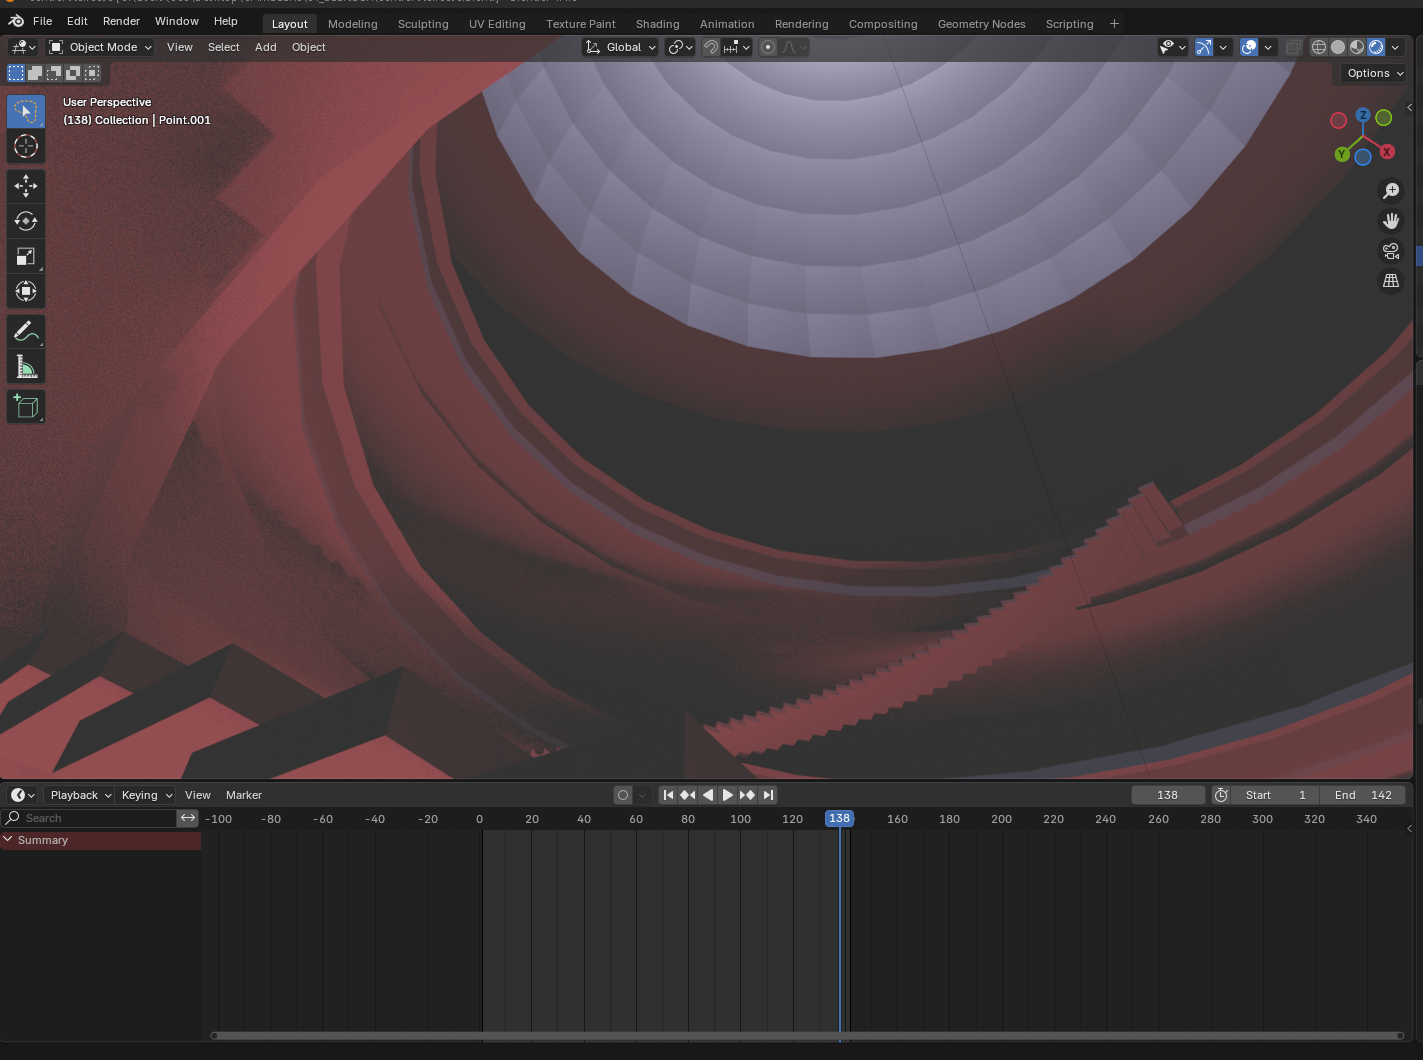1423x1060 pixels.
Task: Toggle auto keying record button
Action: (623, 795)
